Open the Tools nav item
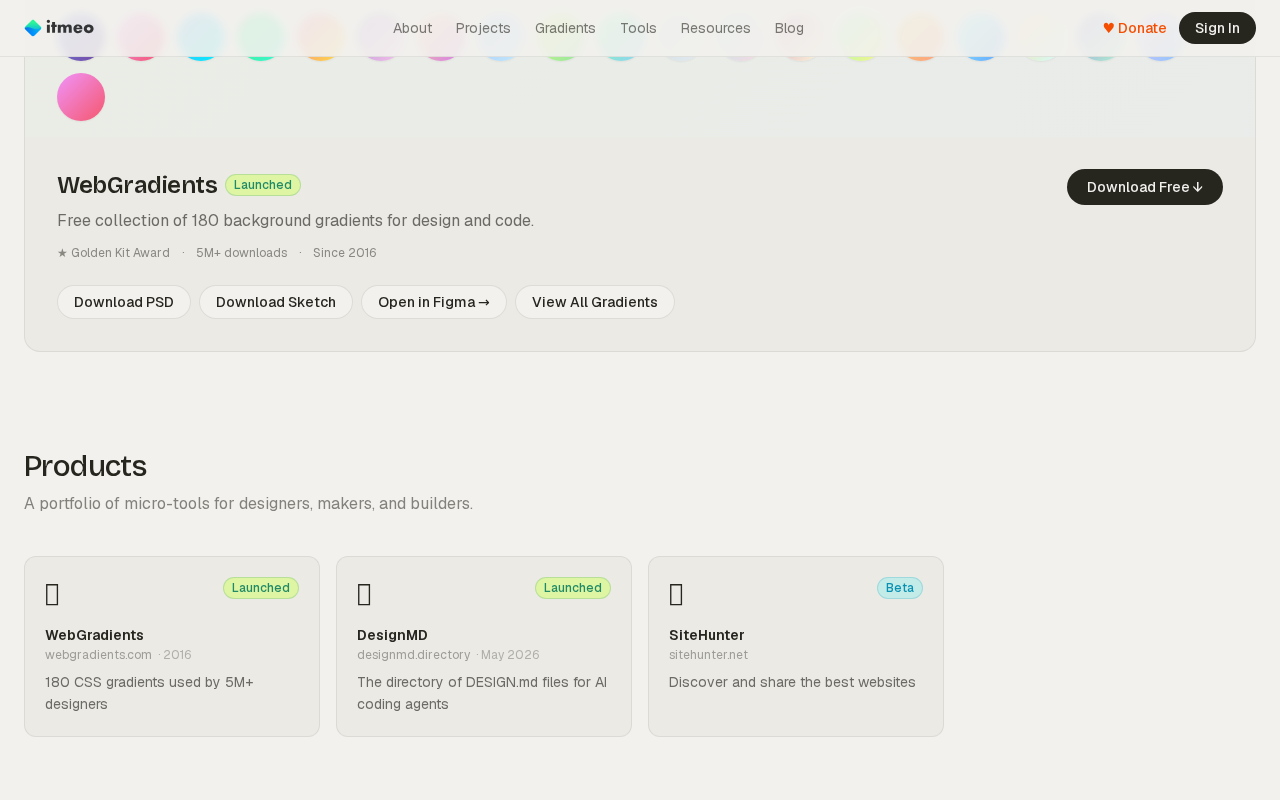 tap(638, 28)
